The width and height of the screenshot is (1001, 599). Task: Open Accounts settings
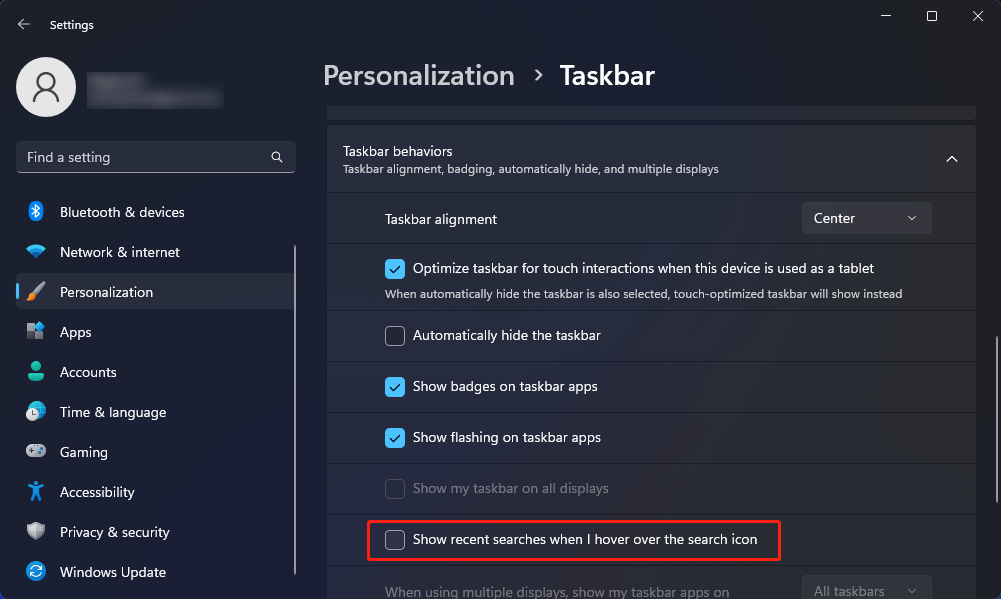[x=88, y=372]
